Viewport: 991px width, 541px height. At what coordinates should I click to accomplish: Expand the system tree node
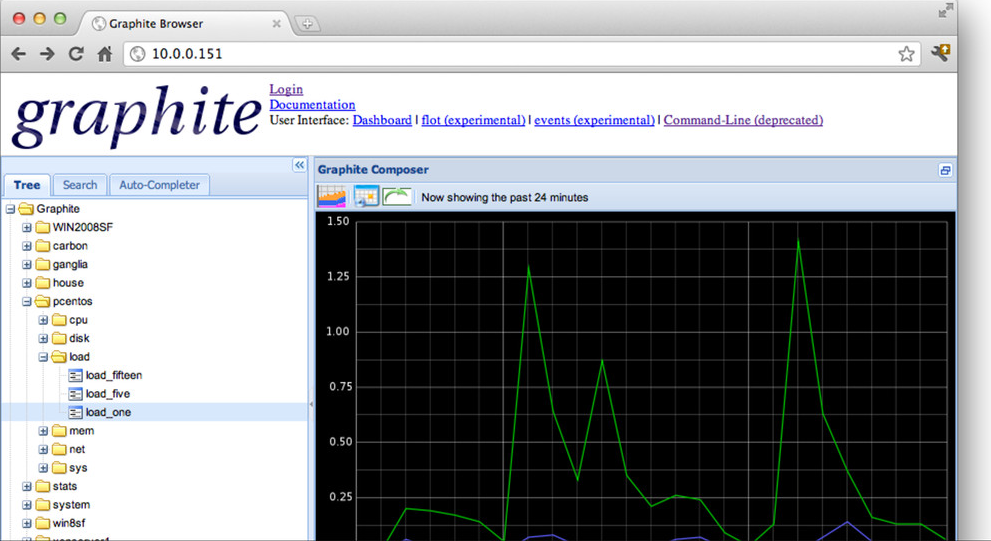[27, 505]
